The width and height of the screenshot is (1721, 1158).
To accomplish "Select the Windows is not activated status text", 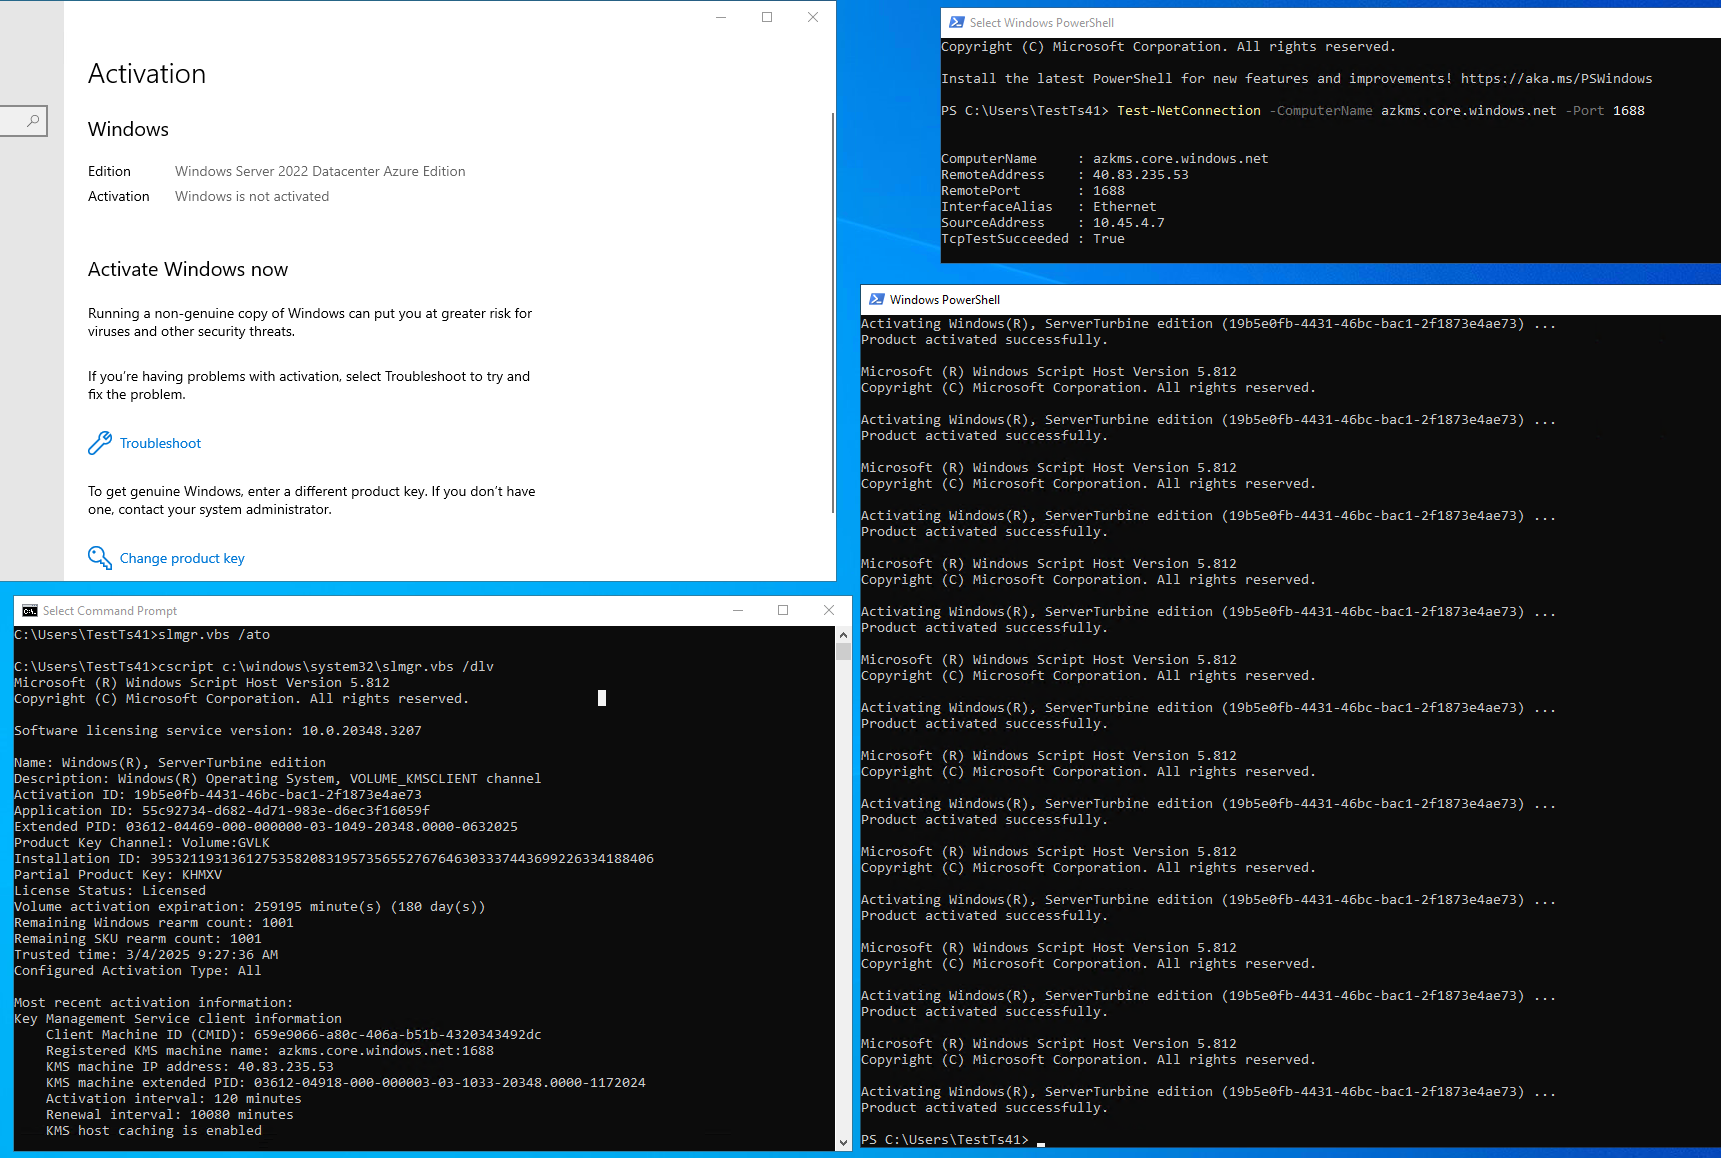I will [251, 196].
